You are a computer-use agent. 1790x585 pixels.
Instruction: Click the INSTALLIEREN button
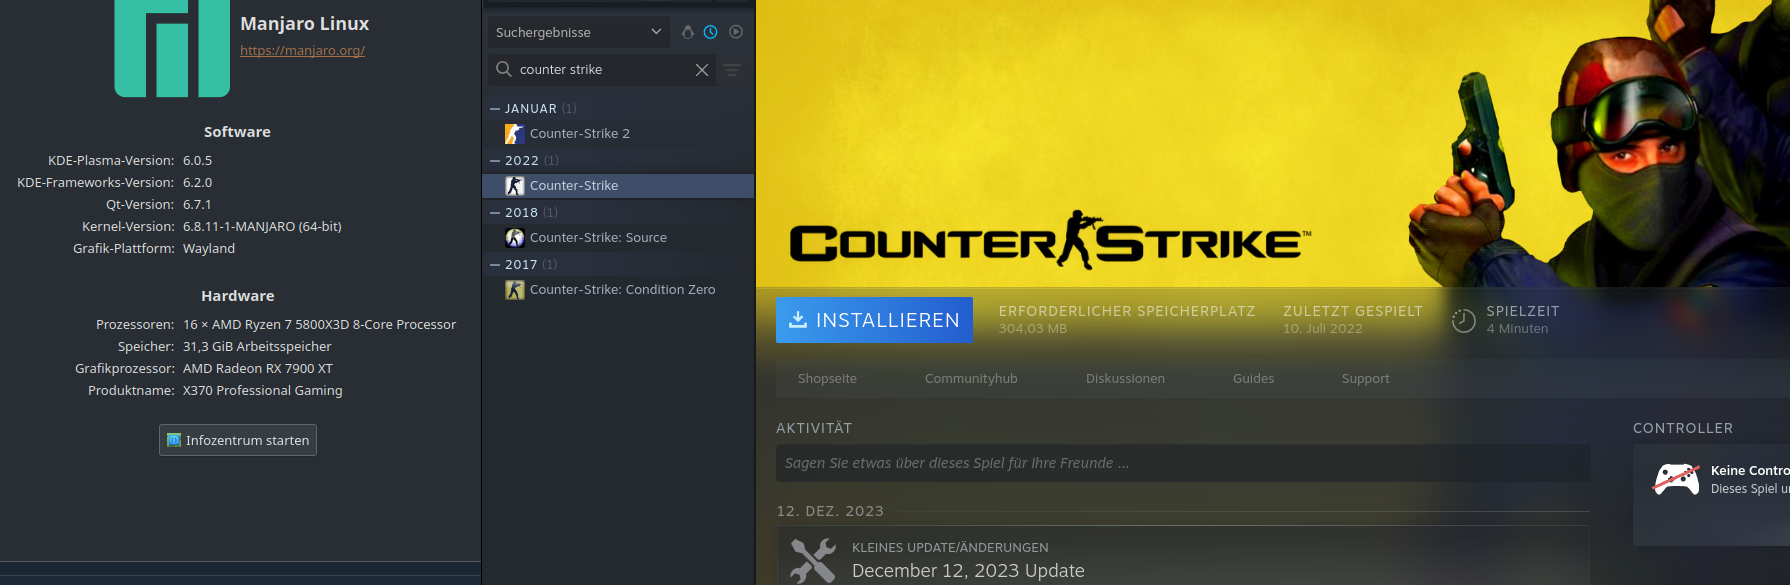[x=874, y=320]
